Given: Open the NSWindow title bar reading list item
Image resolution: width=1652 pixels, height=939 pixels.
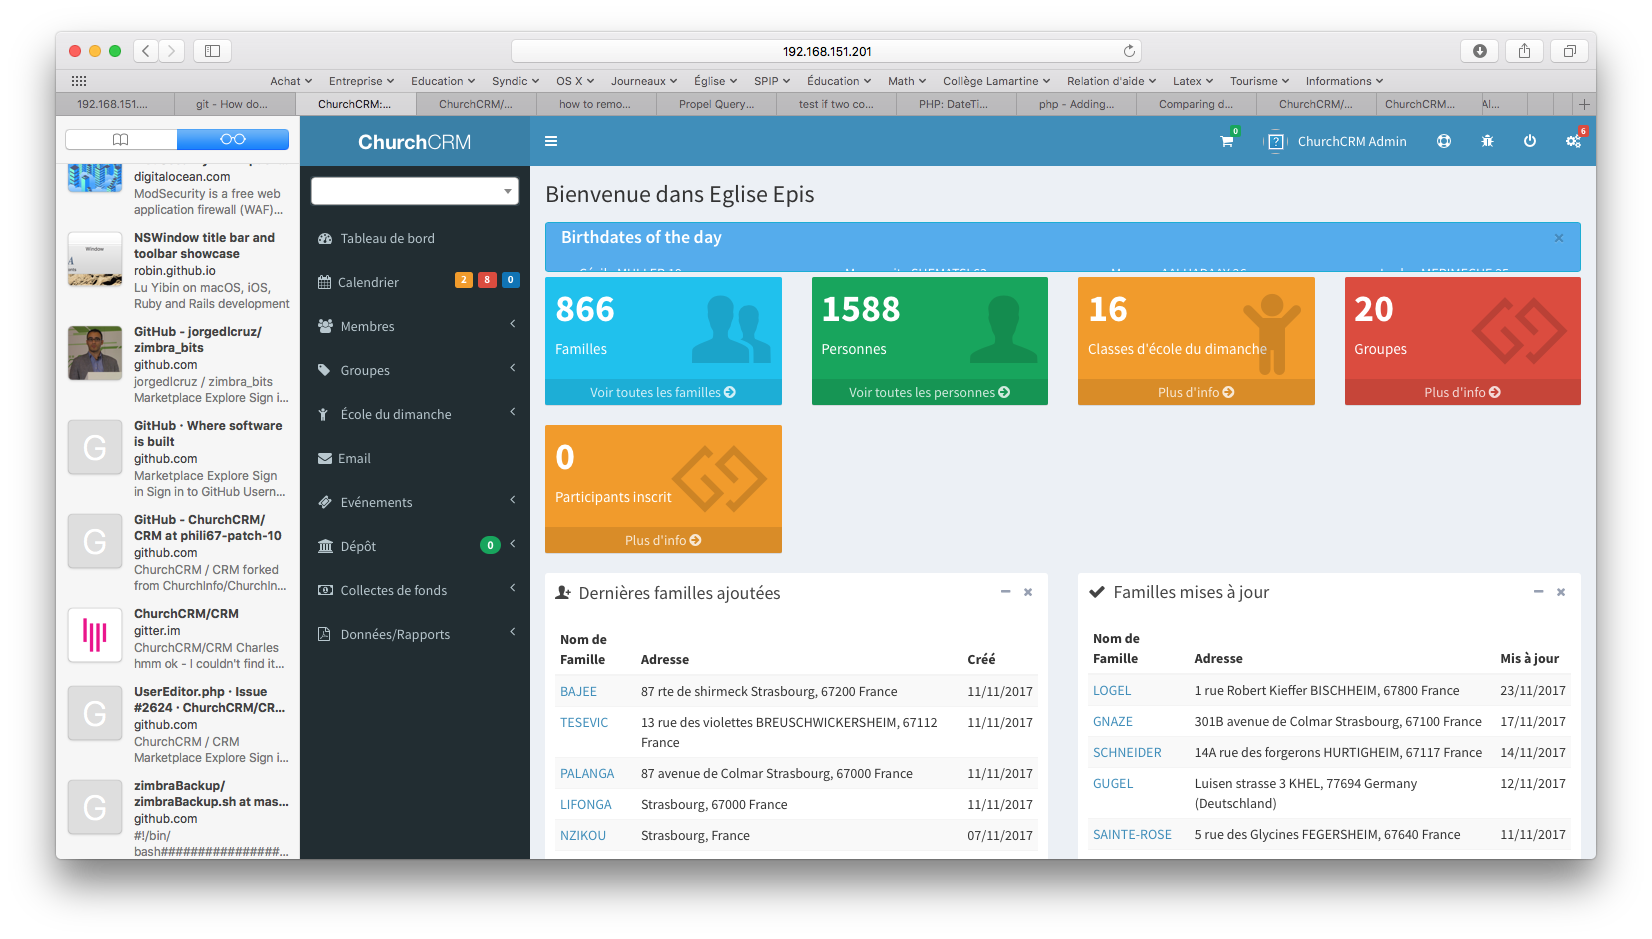Looking at the screenshot, I should (178, 270).
